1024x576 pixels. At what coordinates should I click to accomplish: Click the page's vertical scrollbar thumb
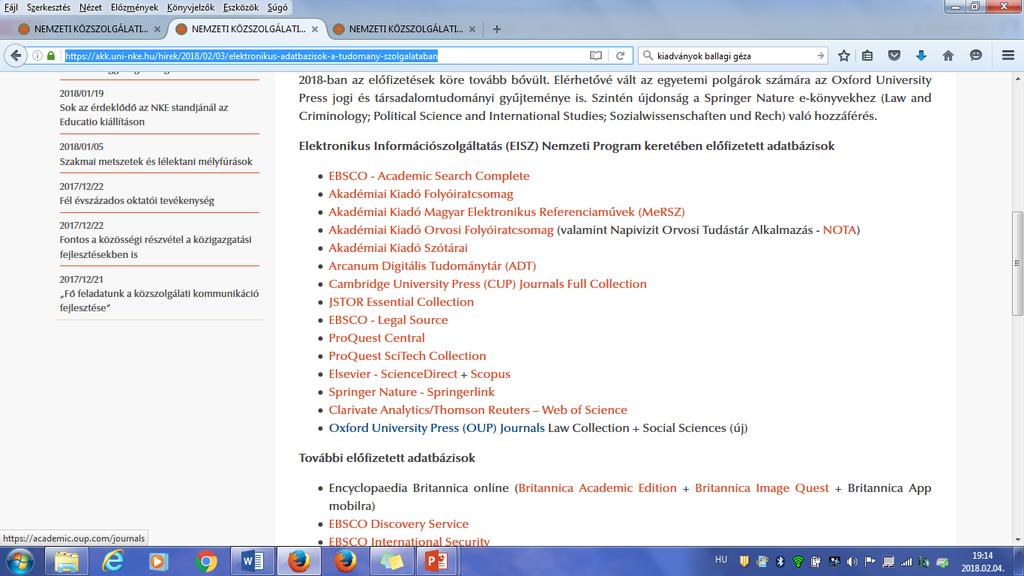[1017, 262]
